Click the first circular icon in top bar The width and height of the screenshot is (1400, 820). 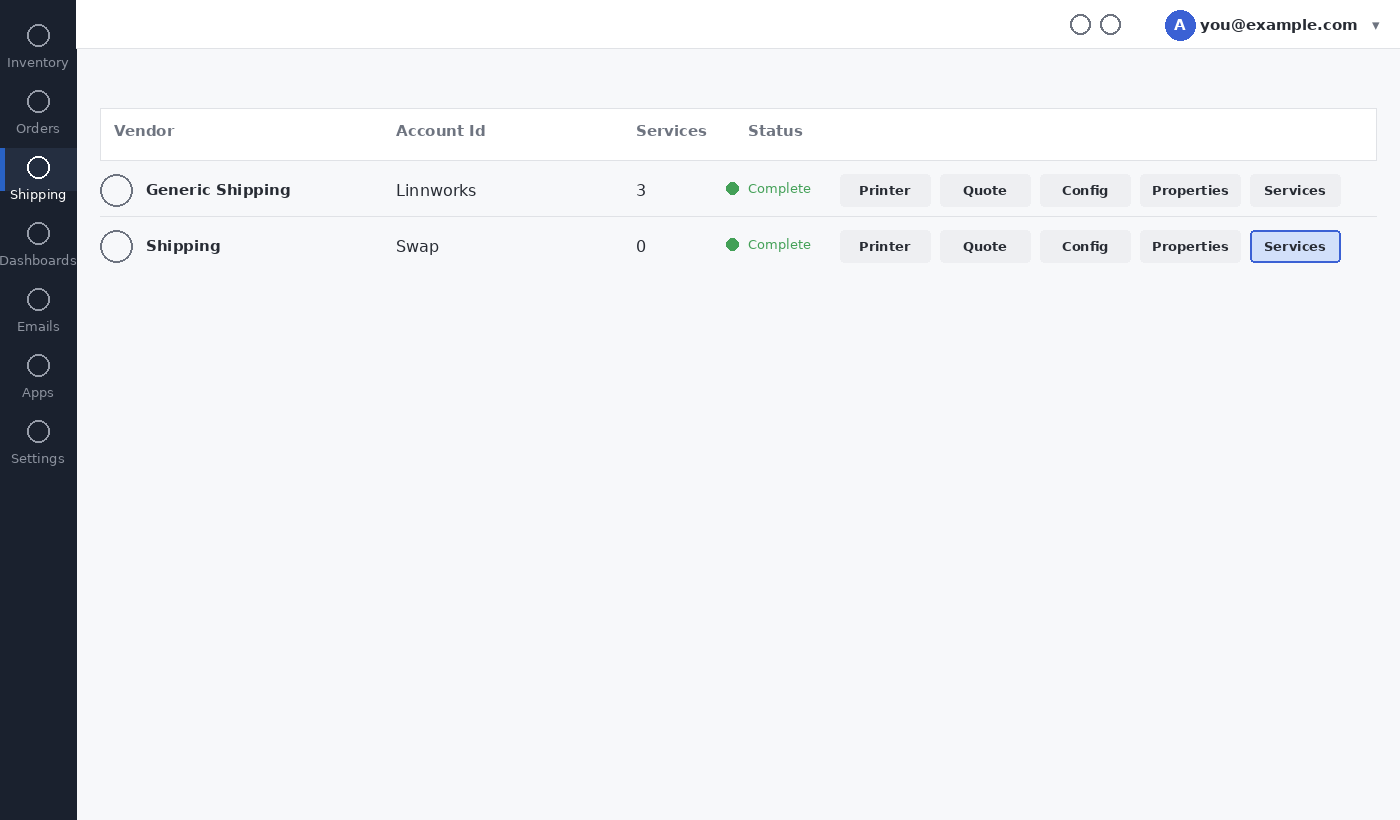[x=1080, y=25]
